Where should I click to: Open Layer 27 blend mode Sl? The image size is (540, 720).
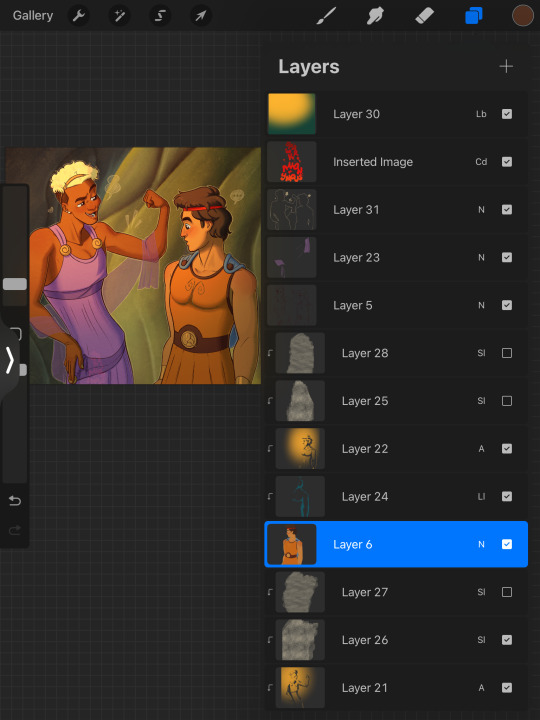[481, 592]
